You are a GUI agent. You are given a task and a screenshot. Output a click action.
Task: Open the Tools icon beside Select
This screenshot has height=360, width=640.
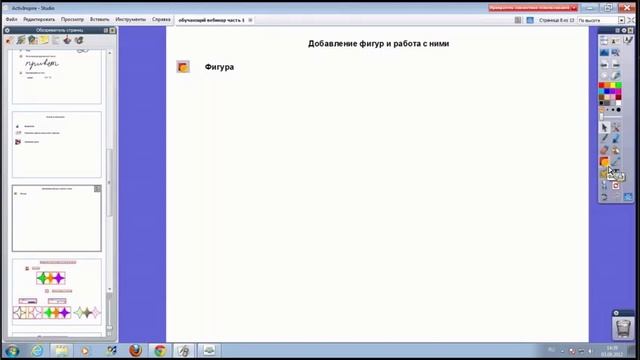click(x=616, y=127)
